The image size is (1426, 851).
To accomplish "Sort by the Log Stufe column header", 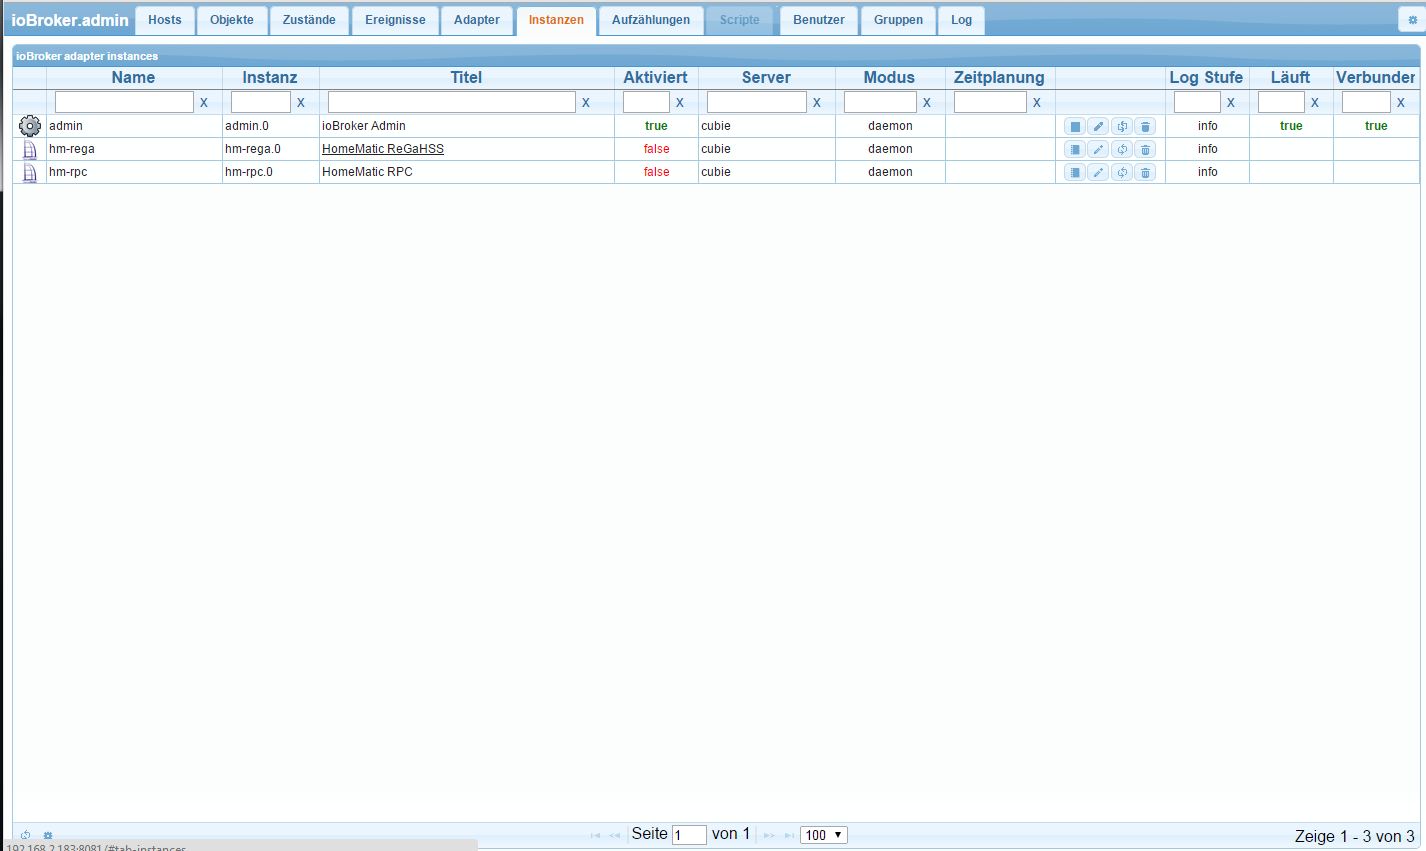I will (x=1206, y=78).
